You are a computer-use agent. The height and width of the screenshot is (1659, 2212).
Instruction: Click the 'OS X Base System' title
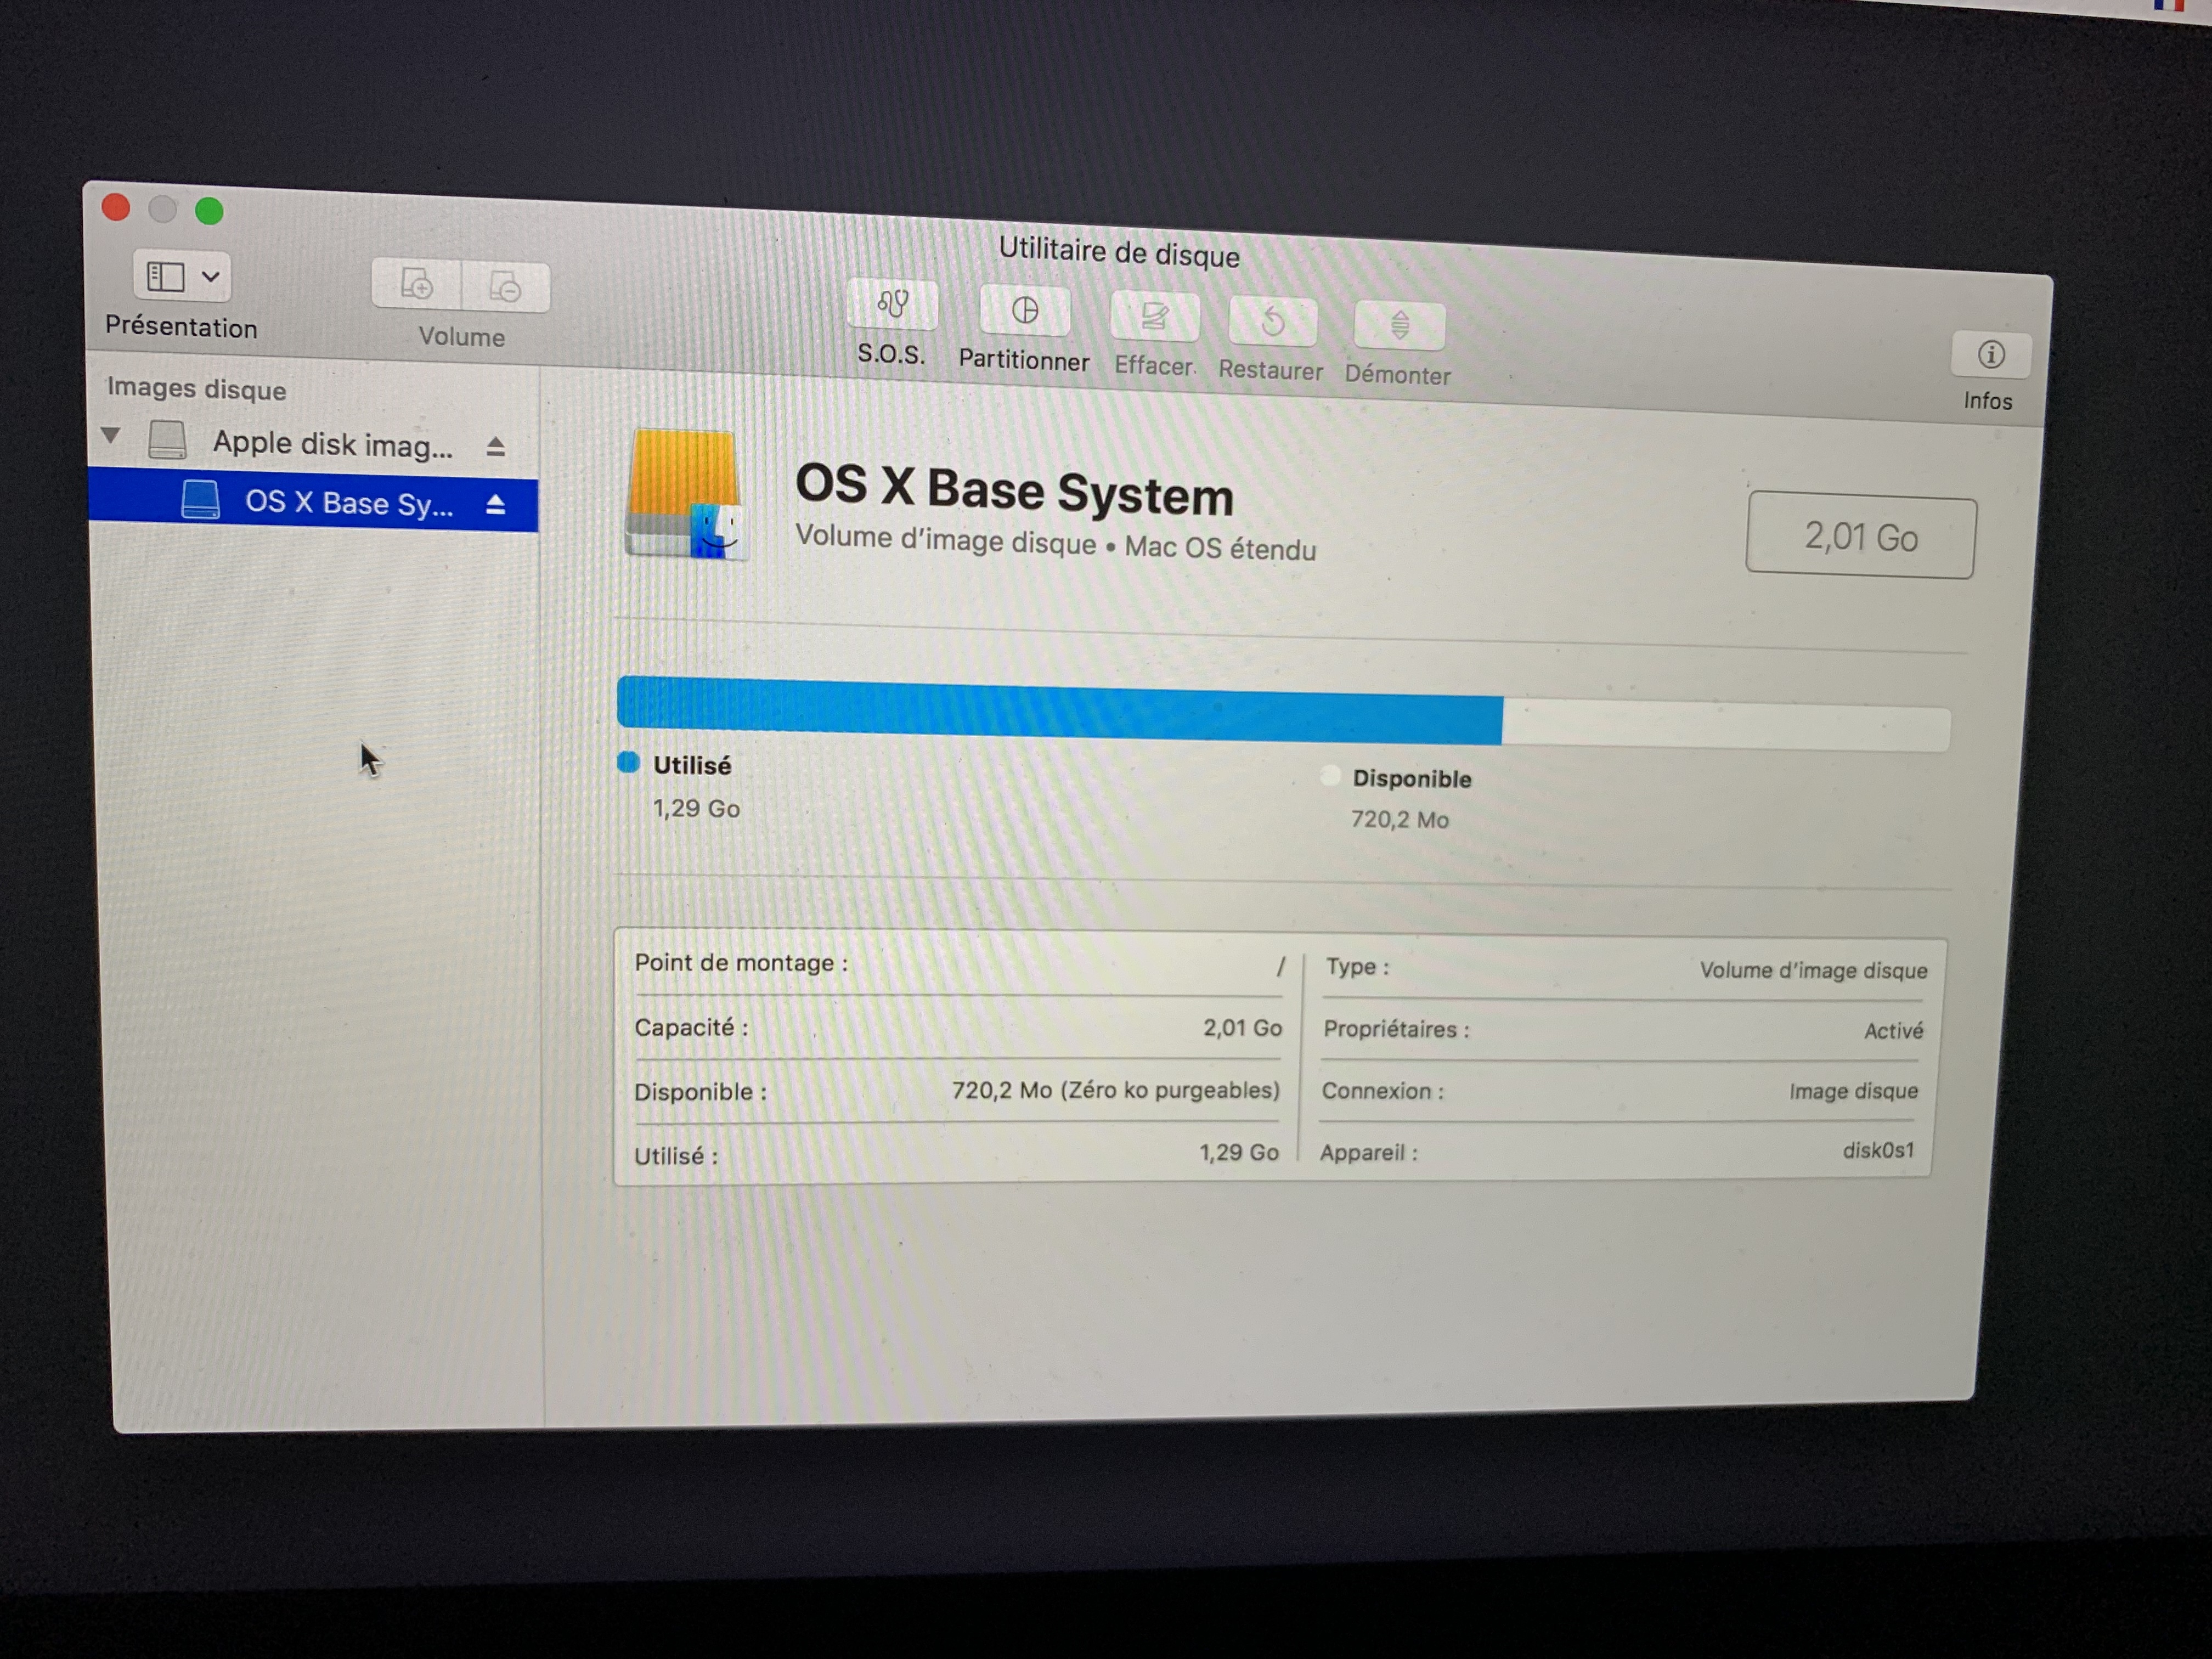[1014, 490]
